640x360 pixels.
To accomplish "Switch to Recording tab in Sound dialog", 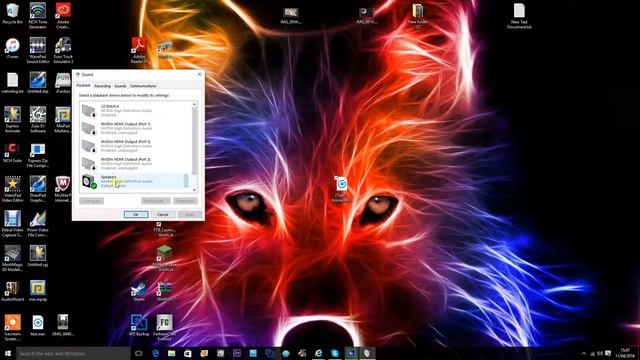I will pos(102,86).
